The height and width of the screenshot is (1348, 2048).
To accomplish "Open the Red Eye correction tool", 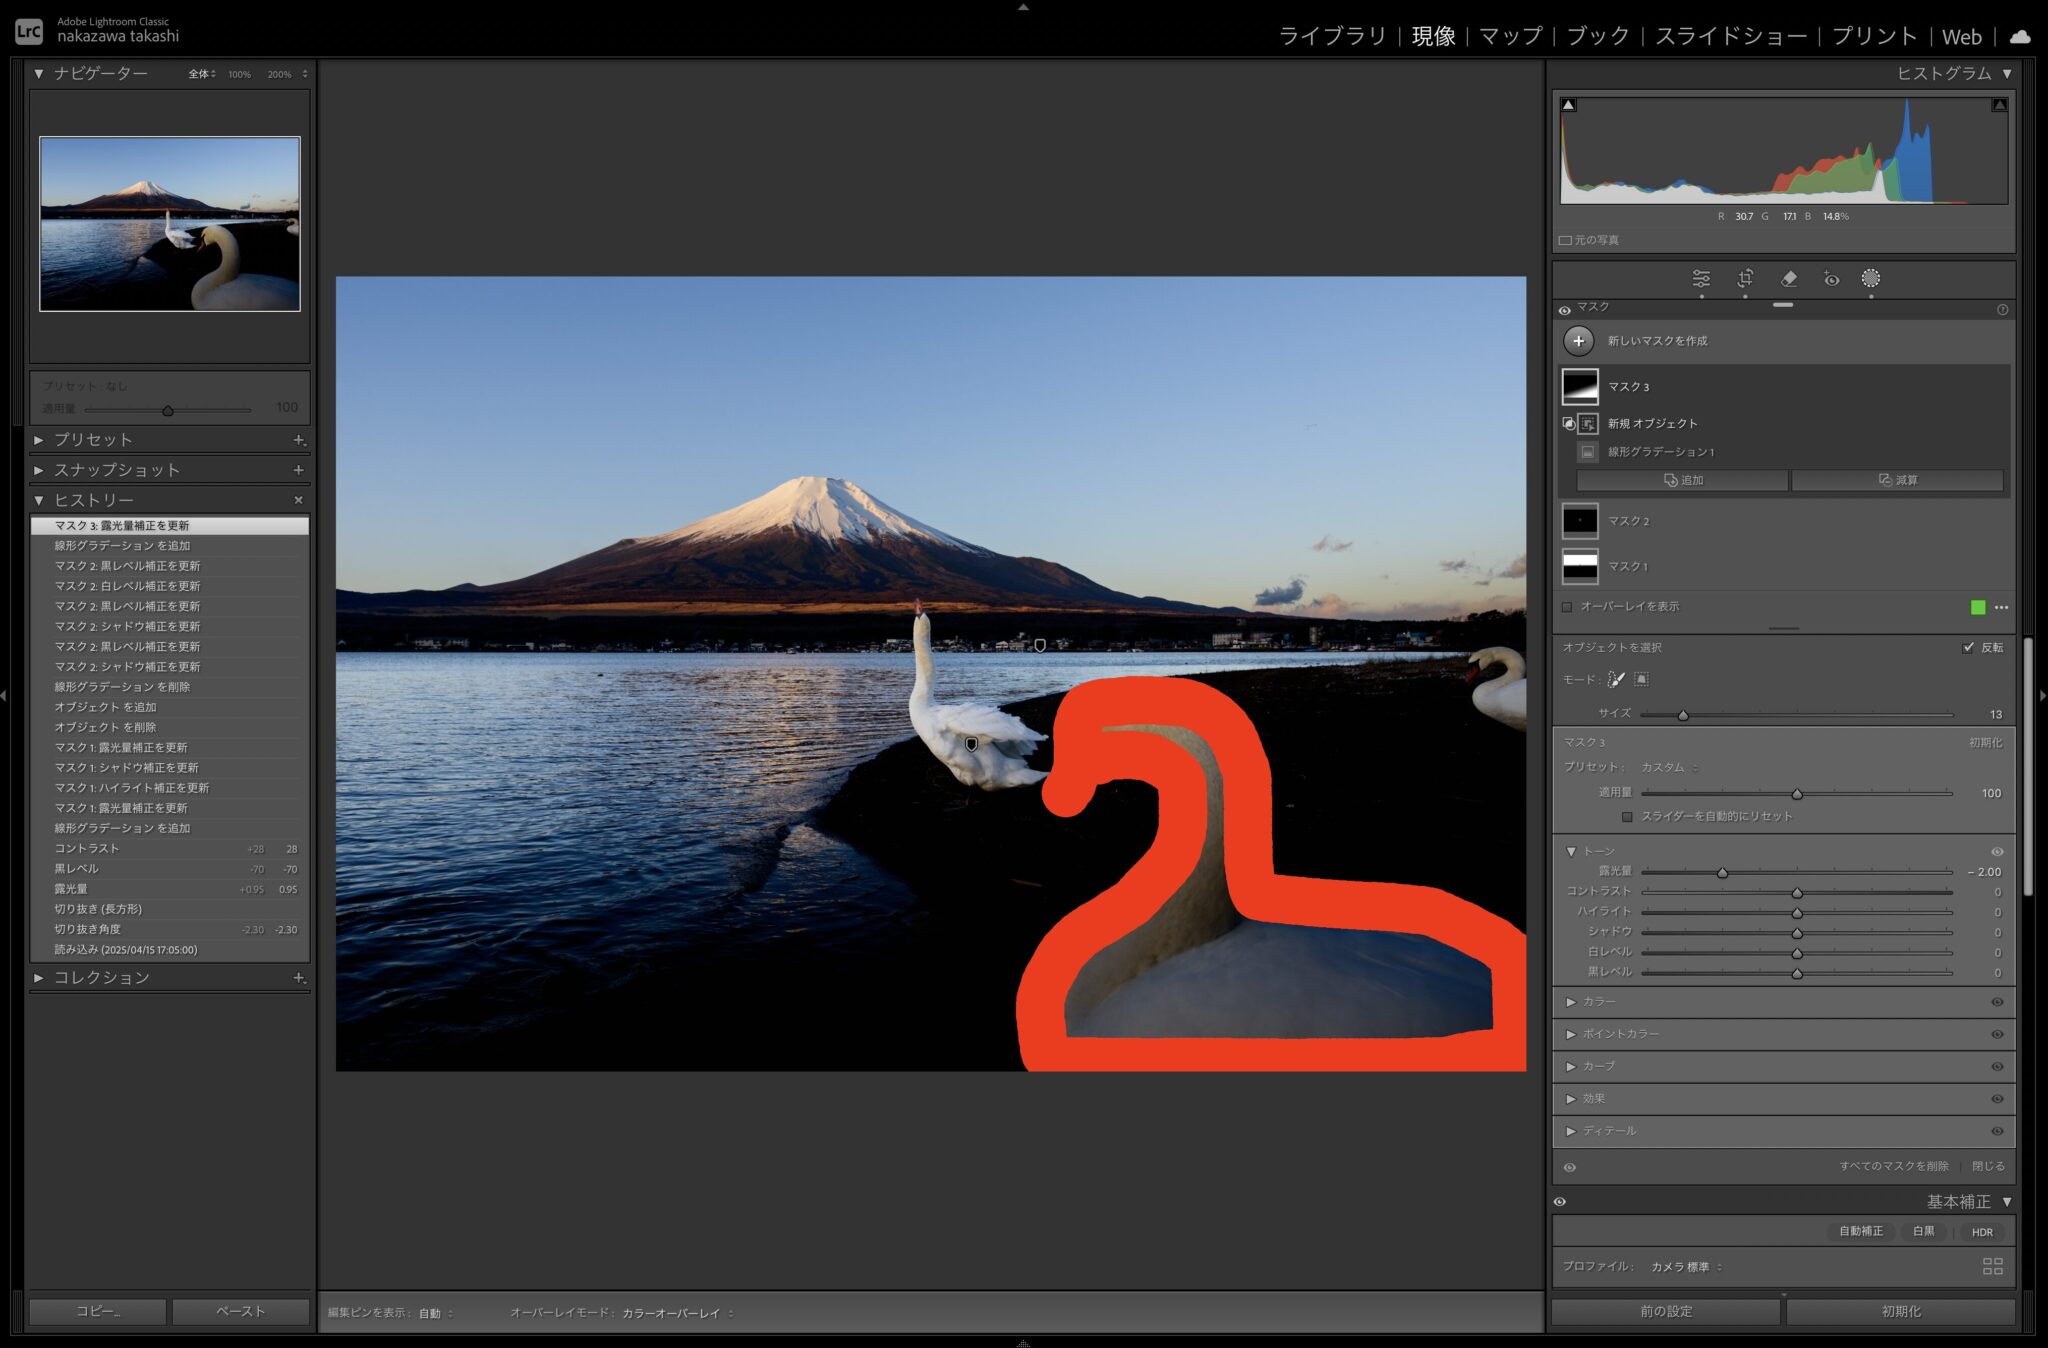I will pos(1831,279).
